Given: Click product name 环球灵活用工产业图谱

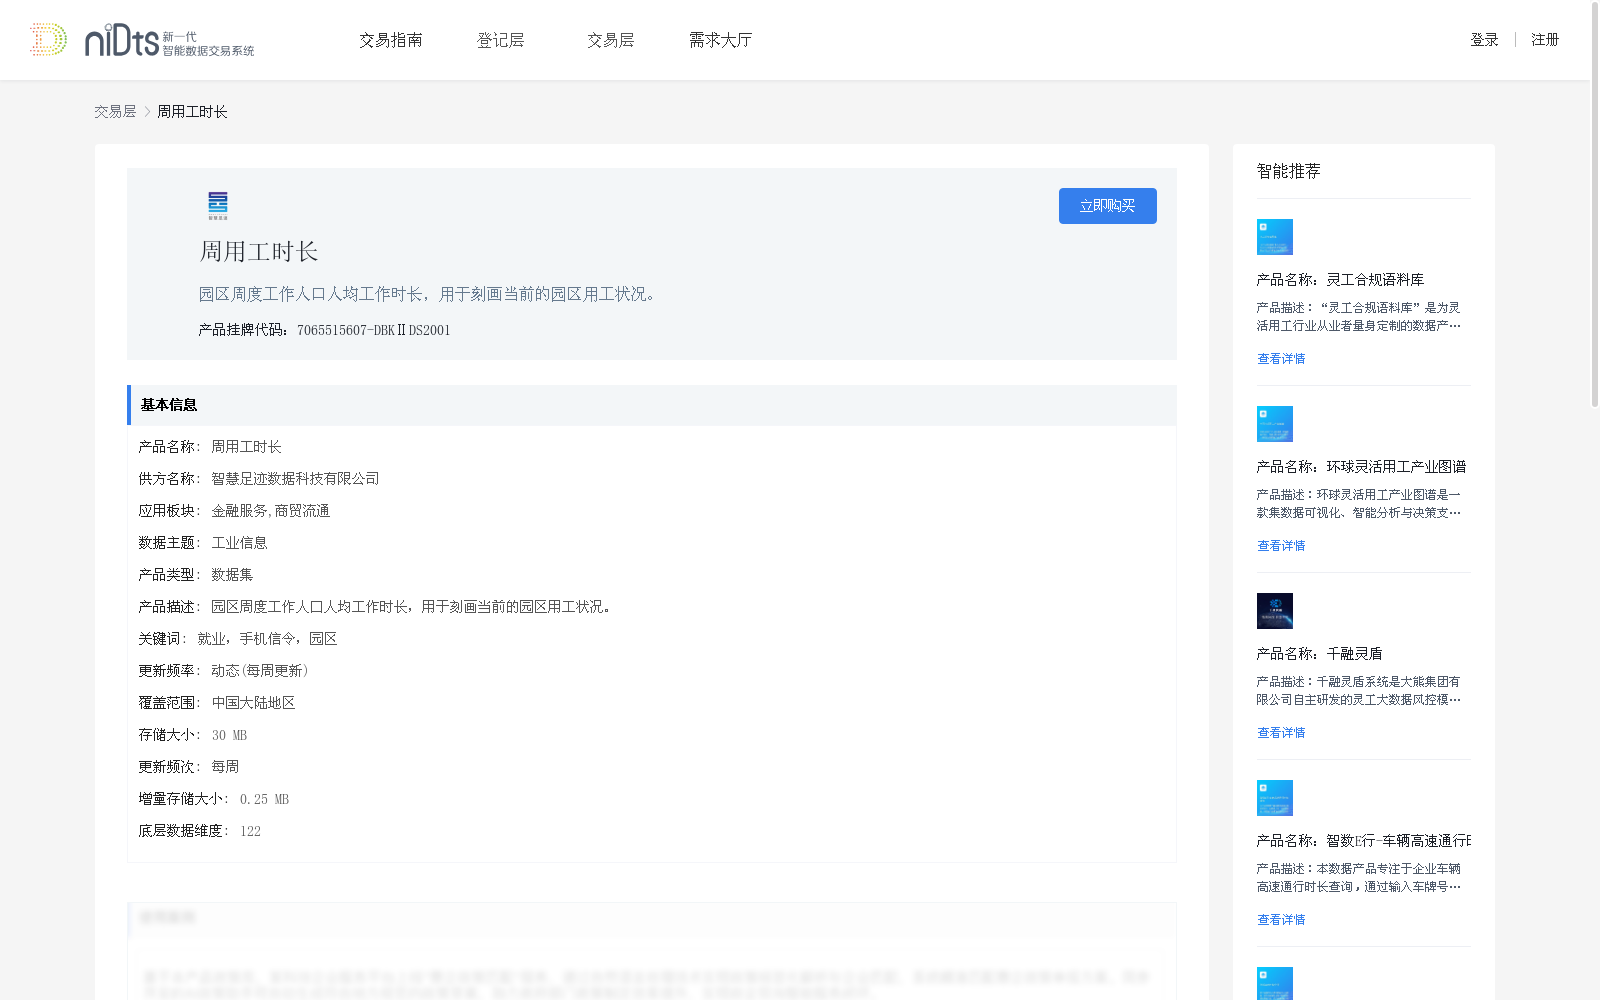Looking at the screenshot, I should pos(1396,467).
